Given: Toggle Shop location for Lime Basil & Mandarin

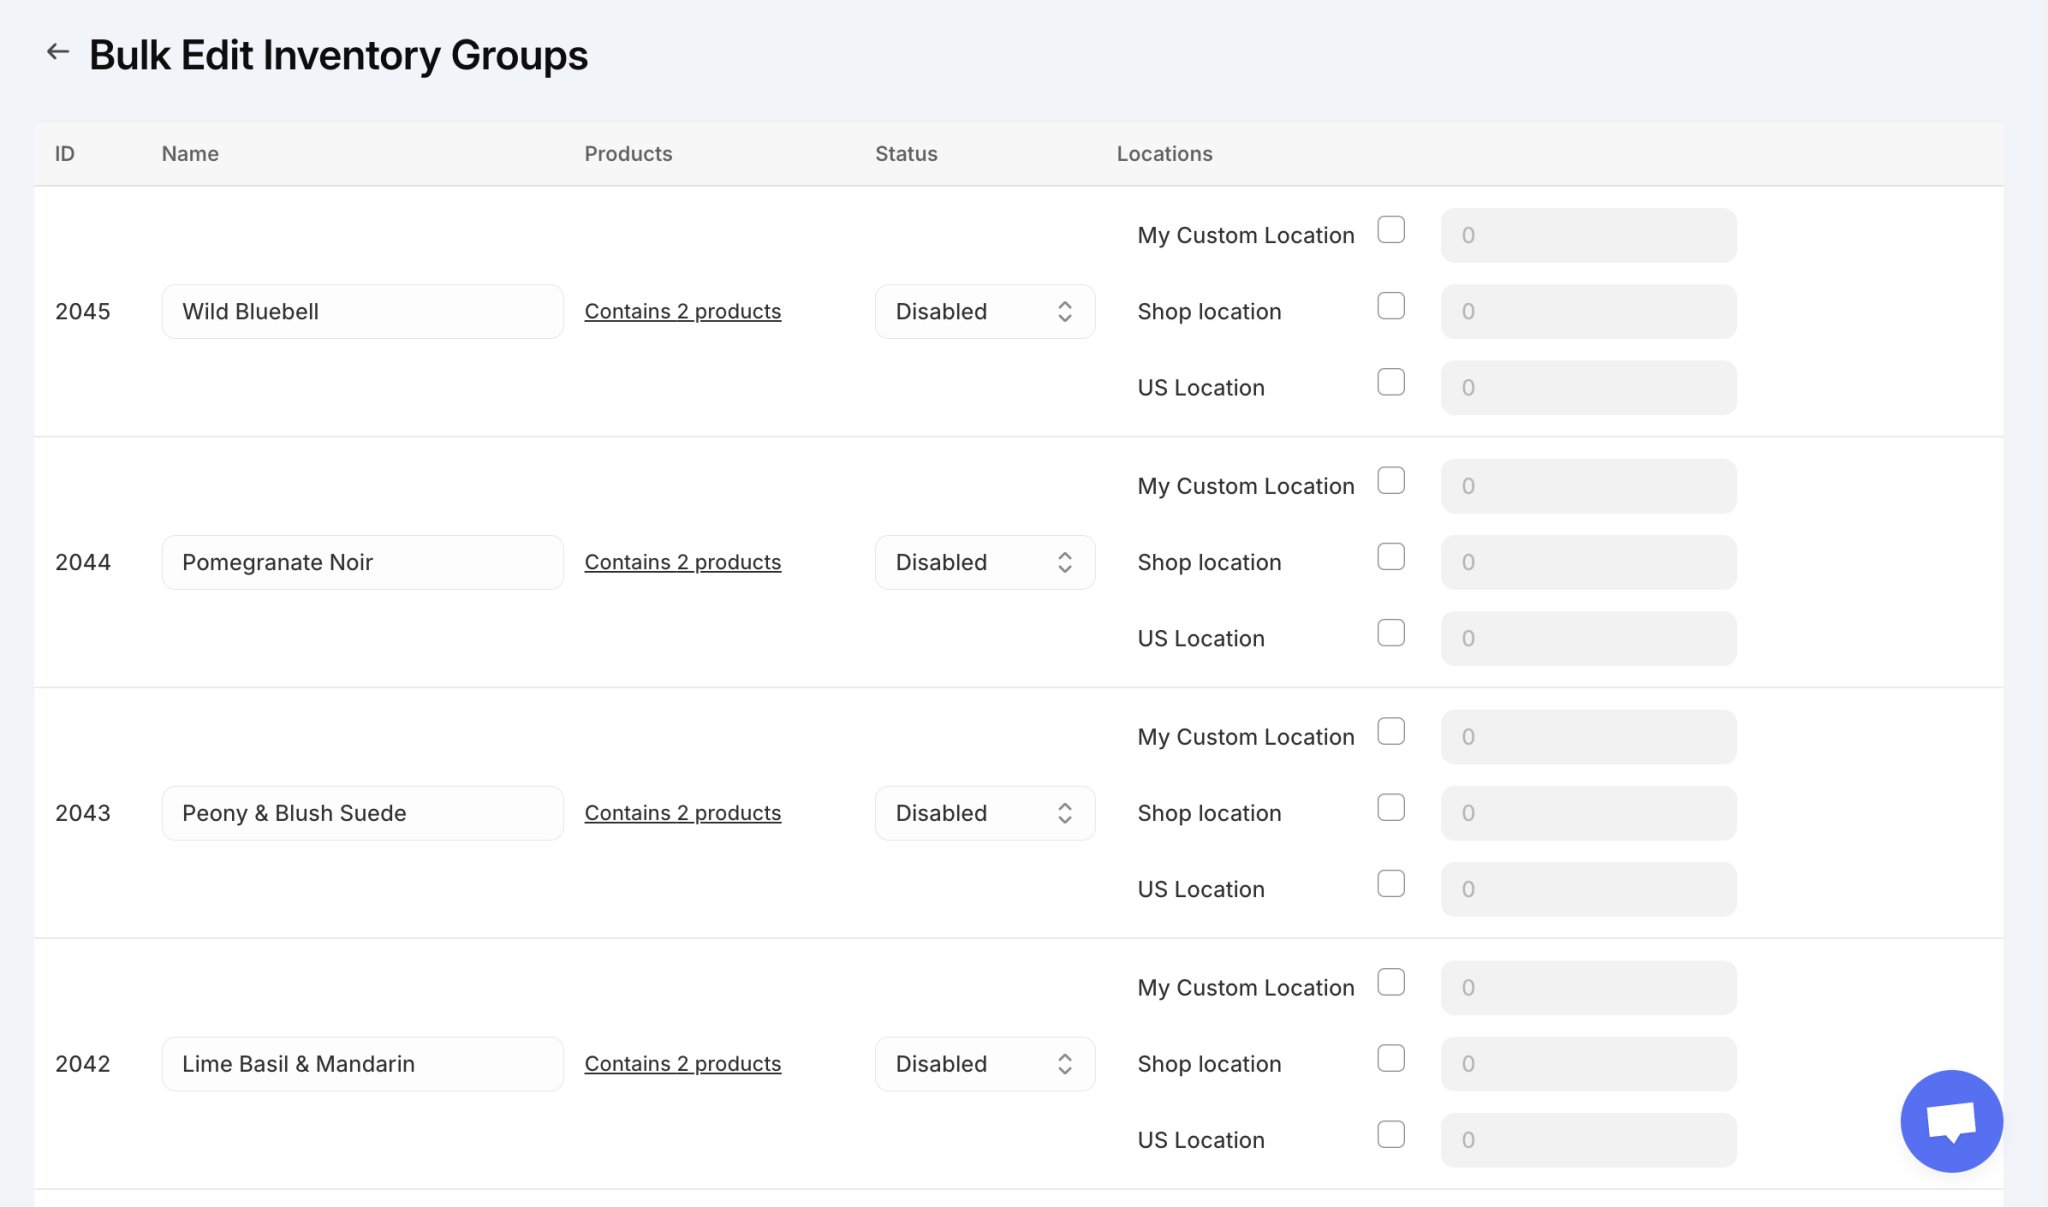Looking at the screenshot, I should coord(1391,1059).
